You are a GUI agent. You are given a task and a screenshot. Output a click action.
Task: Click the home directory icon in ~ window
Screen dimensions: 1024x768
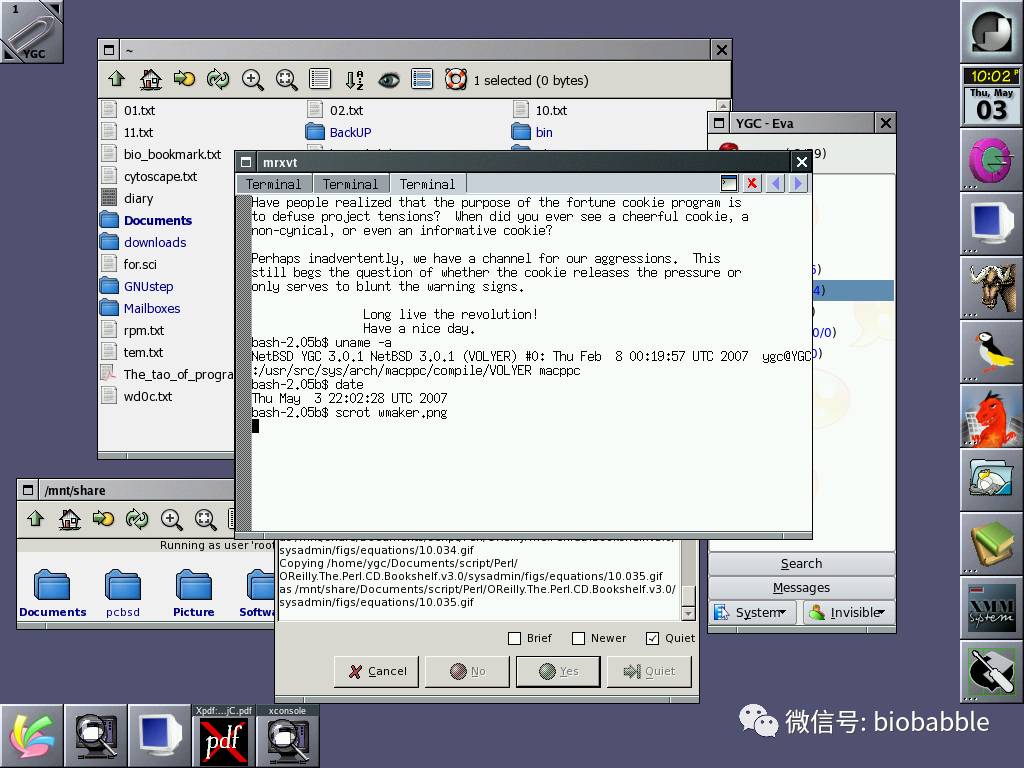point(150,79)
